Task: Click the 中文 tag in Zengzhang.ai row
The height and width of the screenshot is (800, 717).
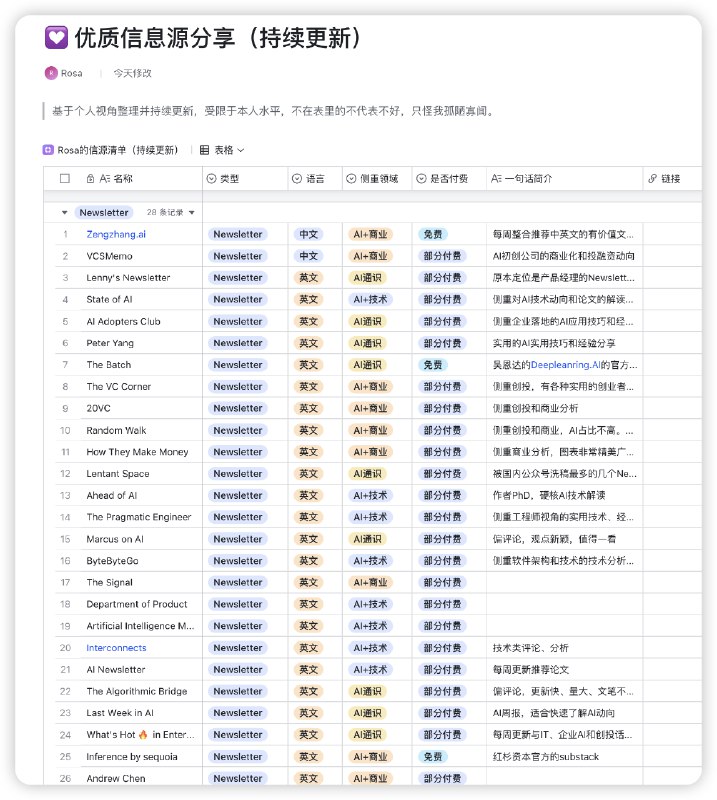Action: pyautogui.click(x=308, y=234)
